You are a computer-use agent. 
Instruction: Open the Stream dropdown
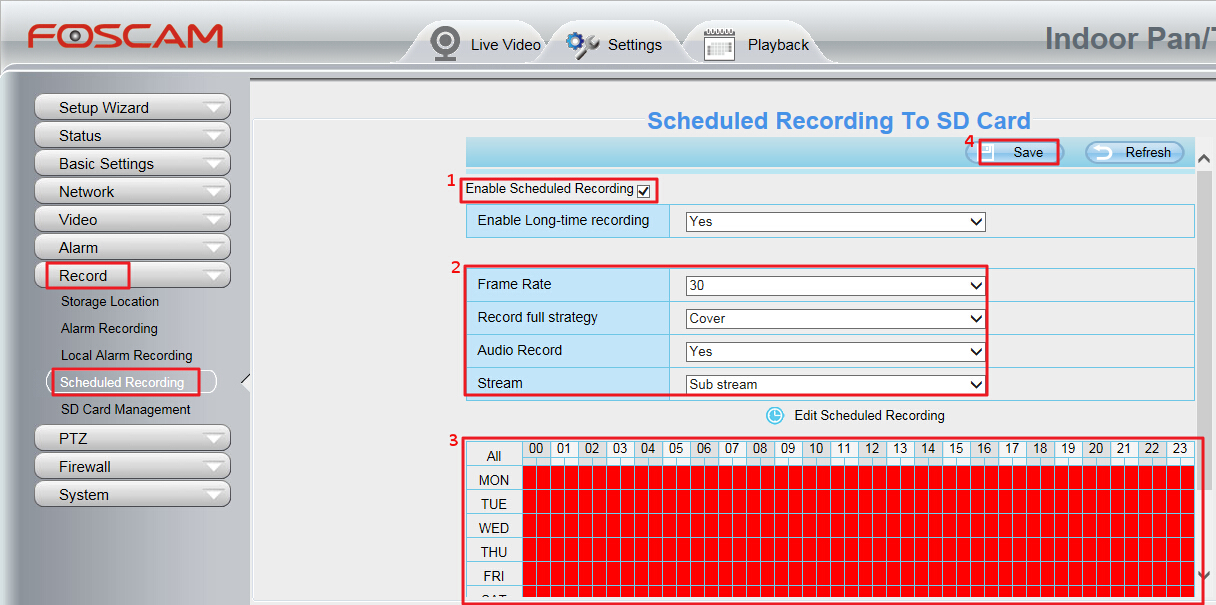pyautogui.click(x=835, y=385)
